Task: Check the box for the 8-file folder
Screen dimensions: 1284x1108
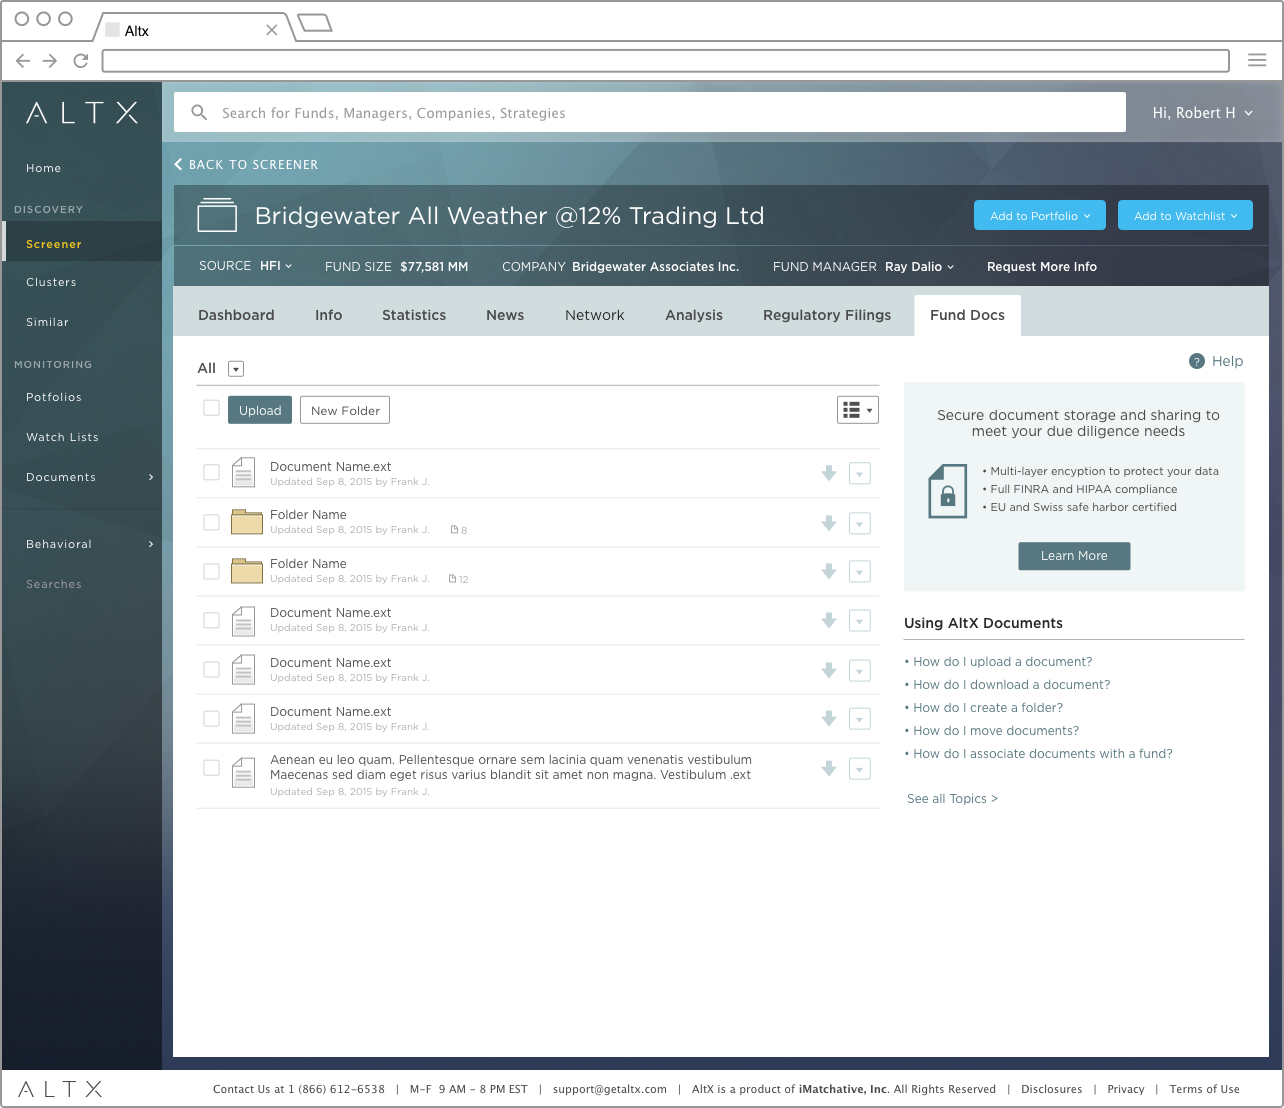Action: click(211, 522)
